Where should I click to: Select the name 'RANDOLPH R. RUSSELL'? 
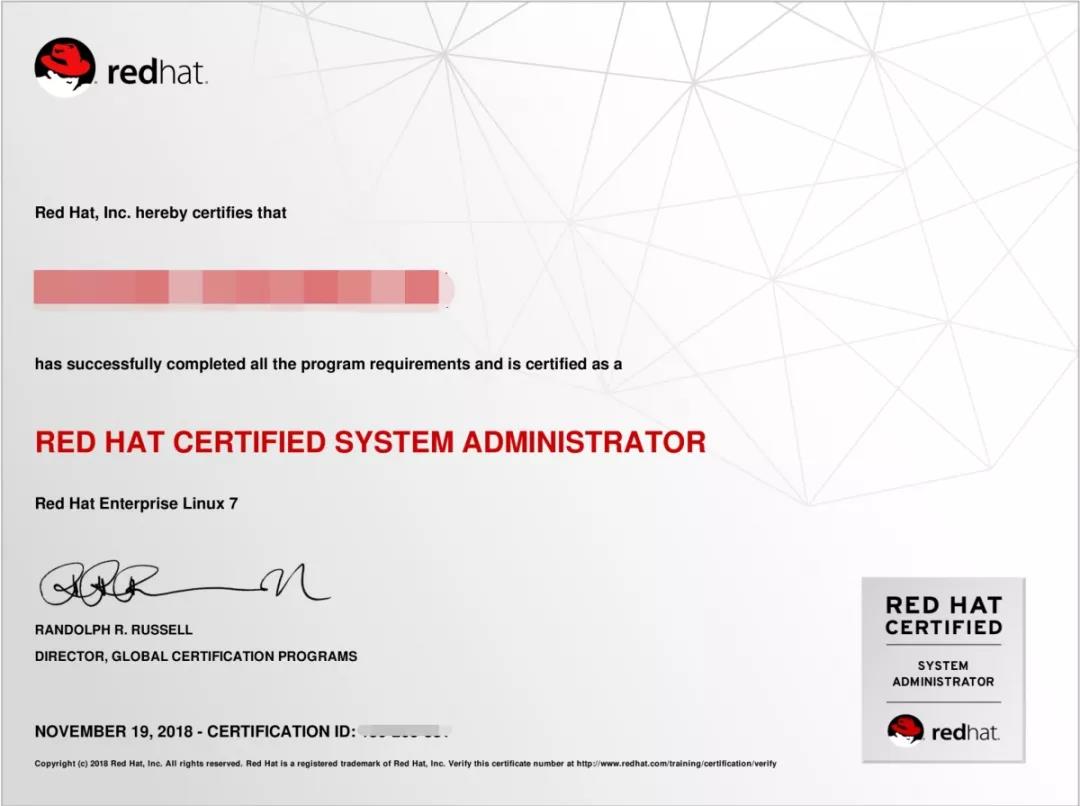[114, 630]
